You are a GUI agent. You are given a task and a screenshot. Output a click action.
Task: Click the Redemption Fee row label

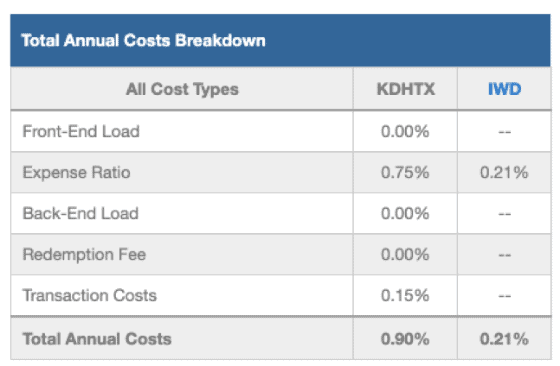tap(84, 254)
